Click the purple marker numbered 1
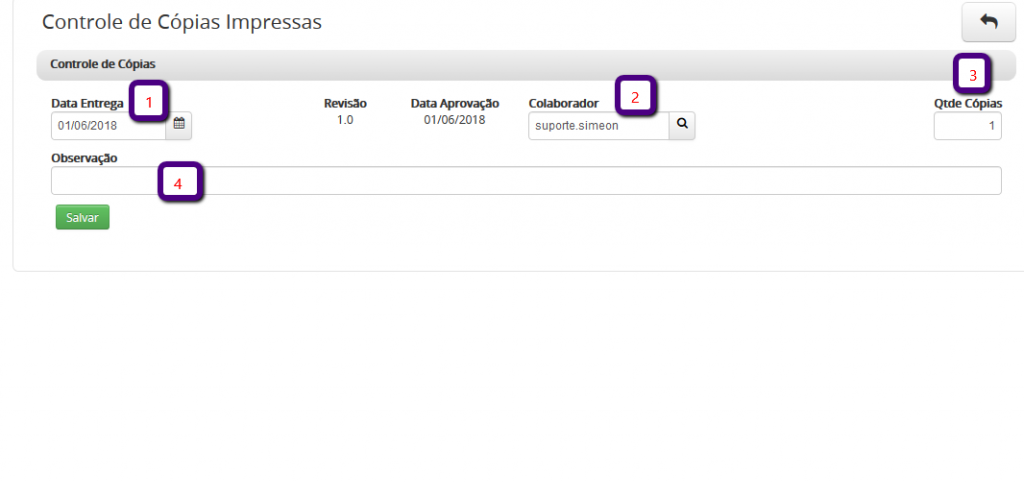The height and width of the screenshot is (483, 1024). [x=149, y=101]
